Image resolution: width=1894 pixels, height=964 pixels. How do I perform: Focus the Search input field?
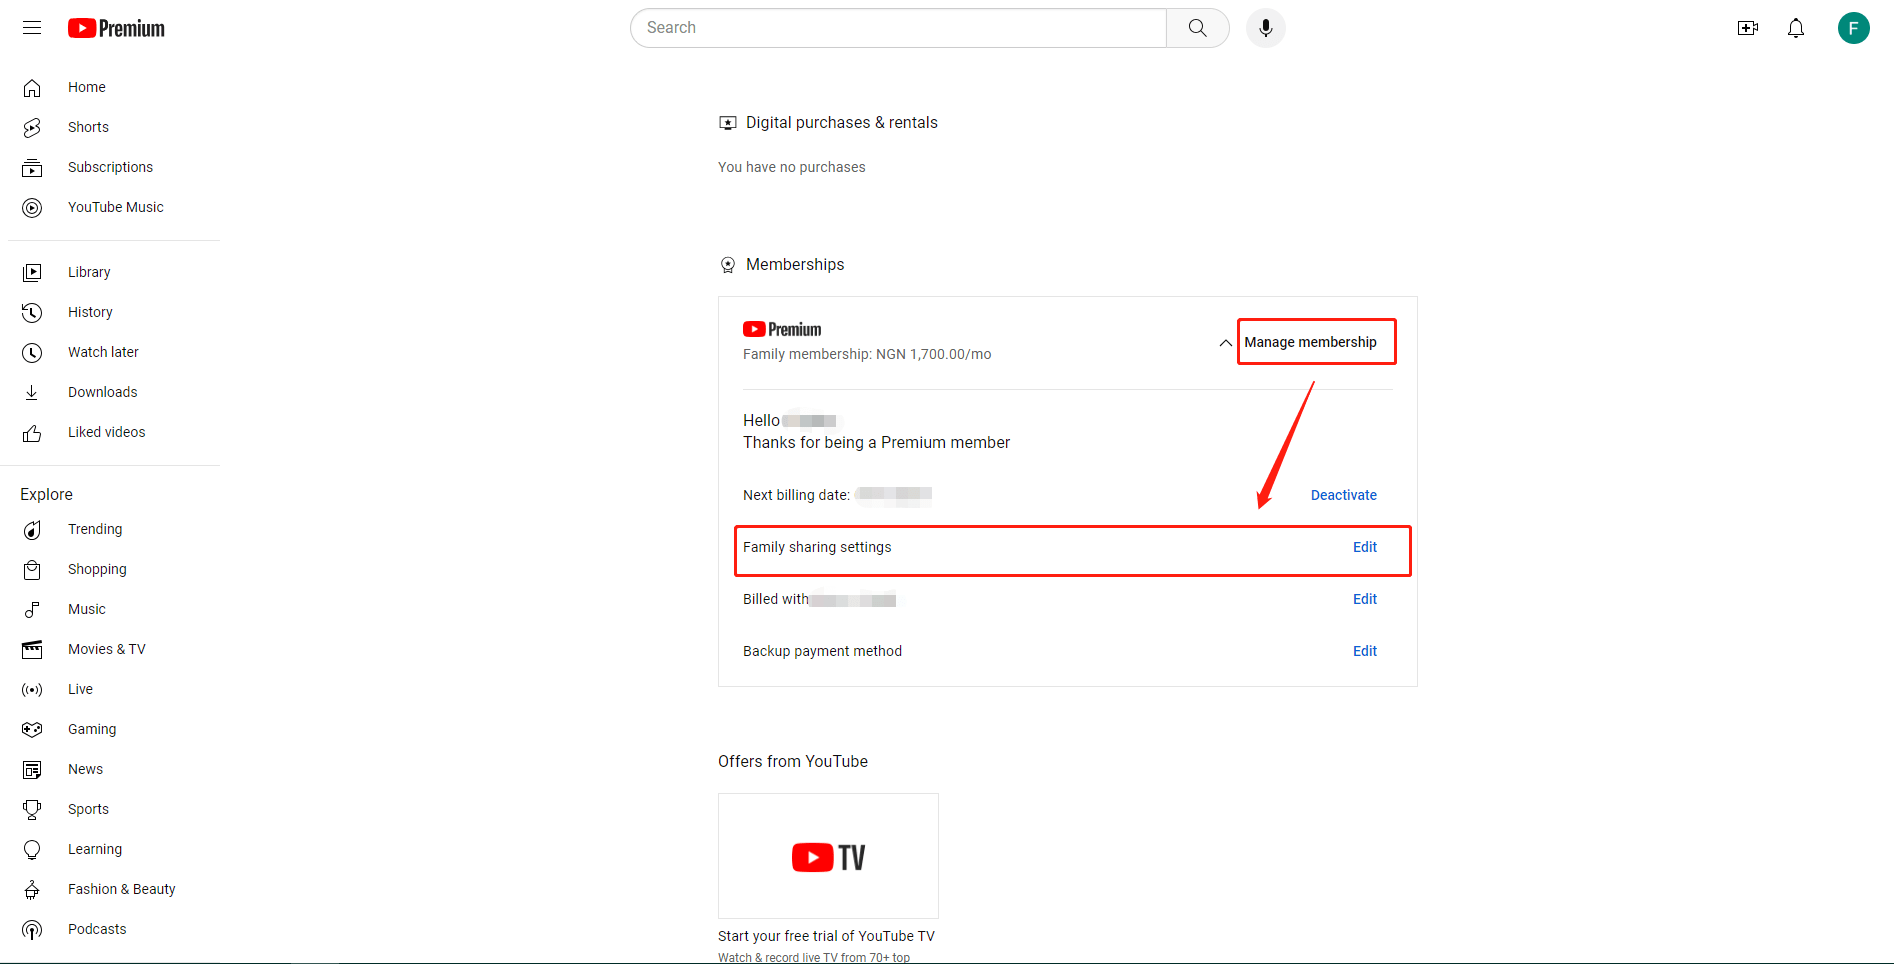coord(900,28)
